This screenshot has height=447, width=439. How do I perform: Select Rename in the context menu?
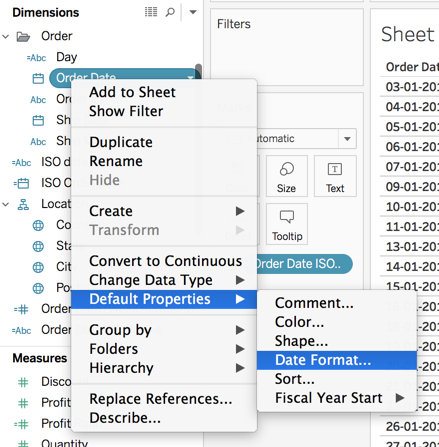tap(164, 161)
